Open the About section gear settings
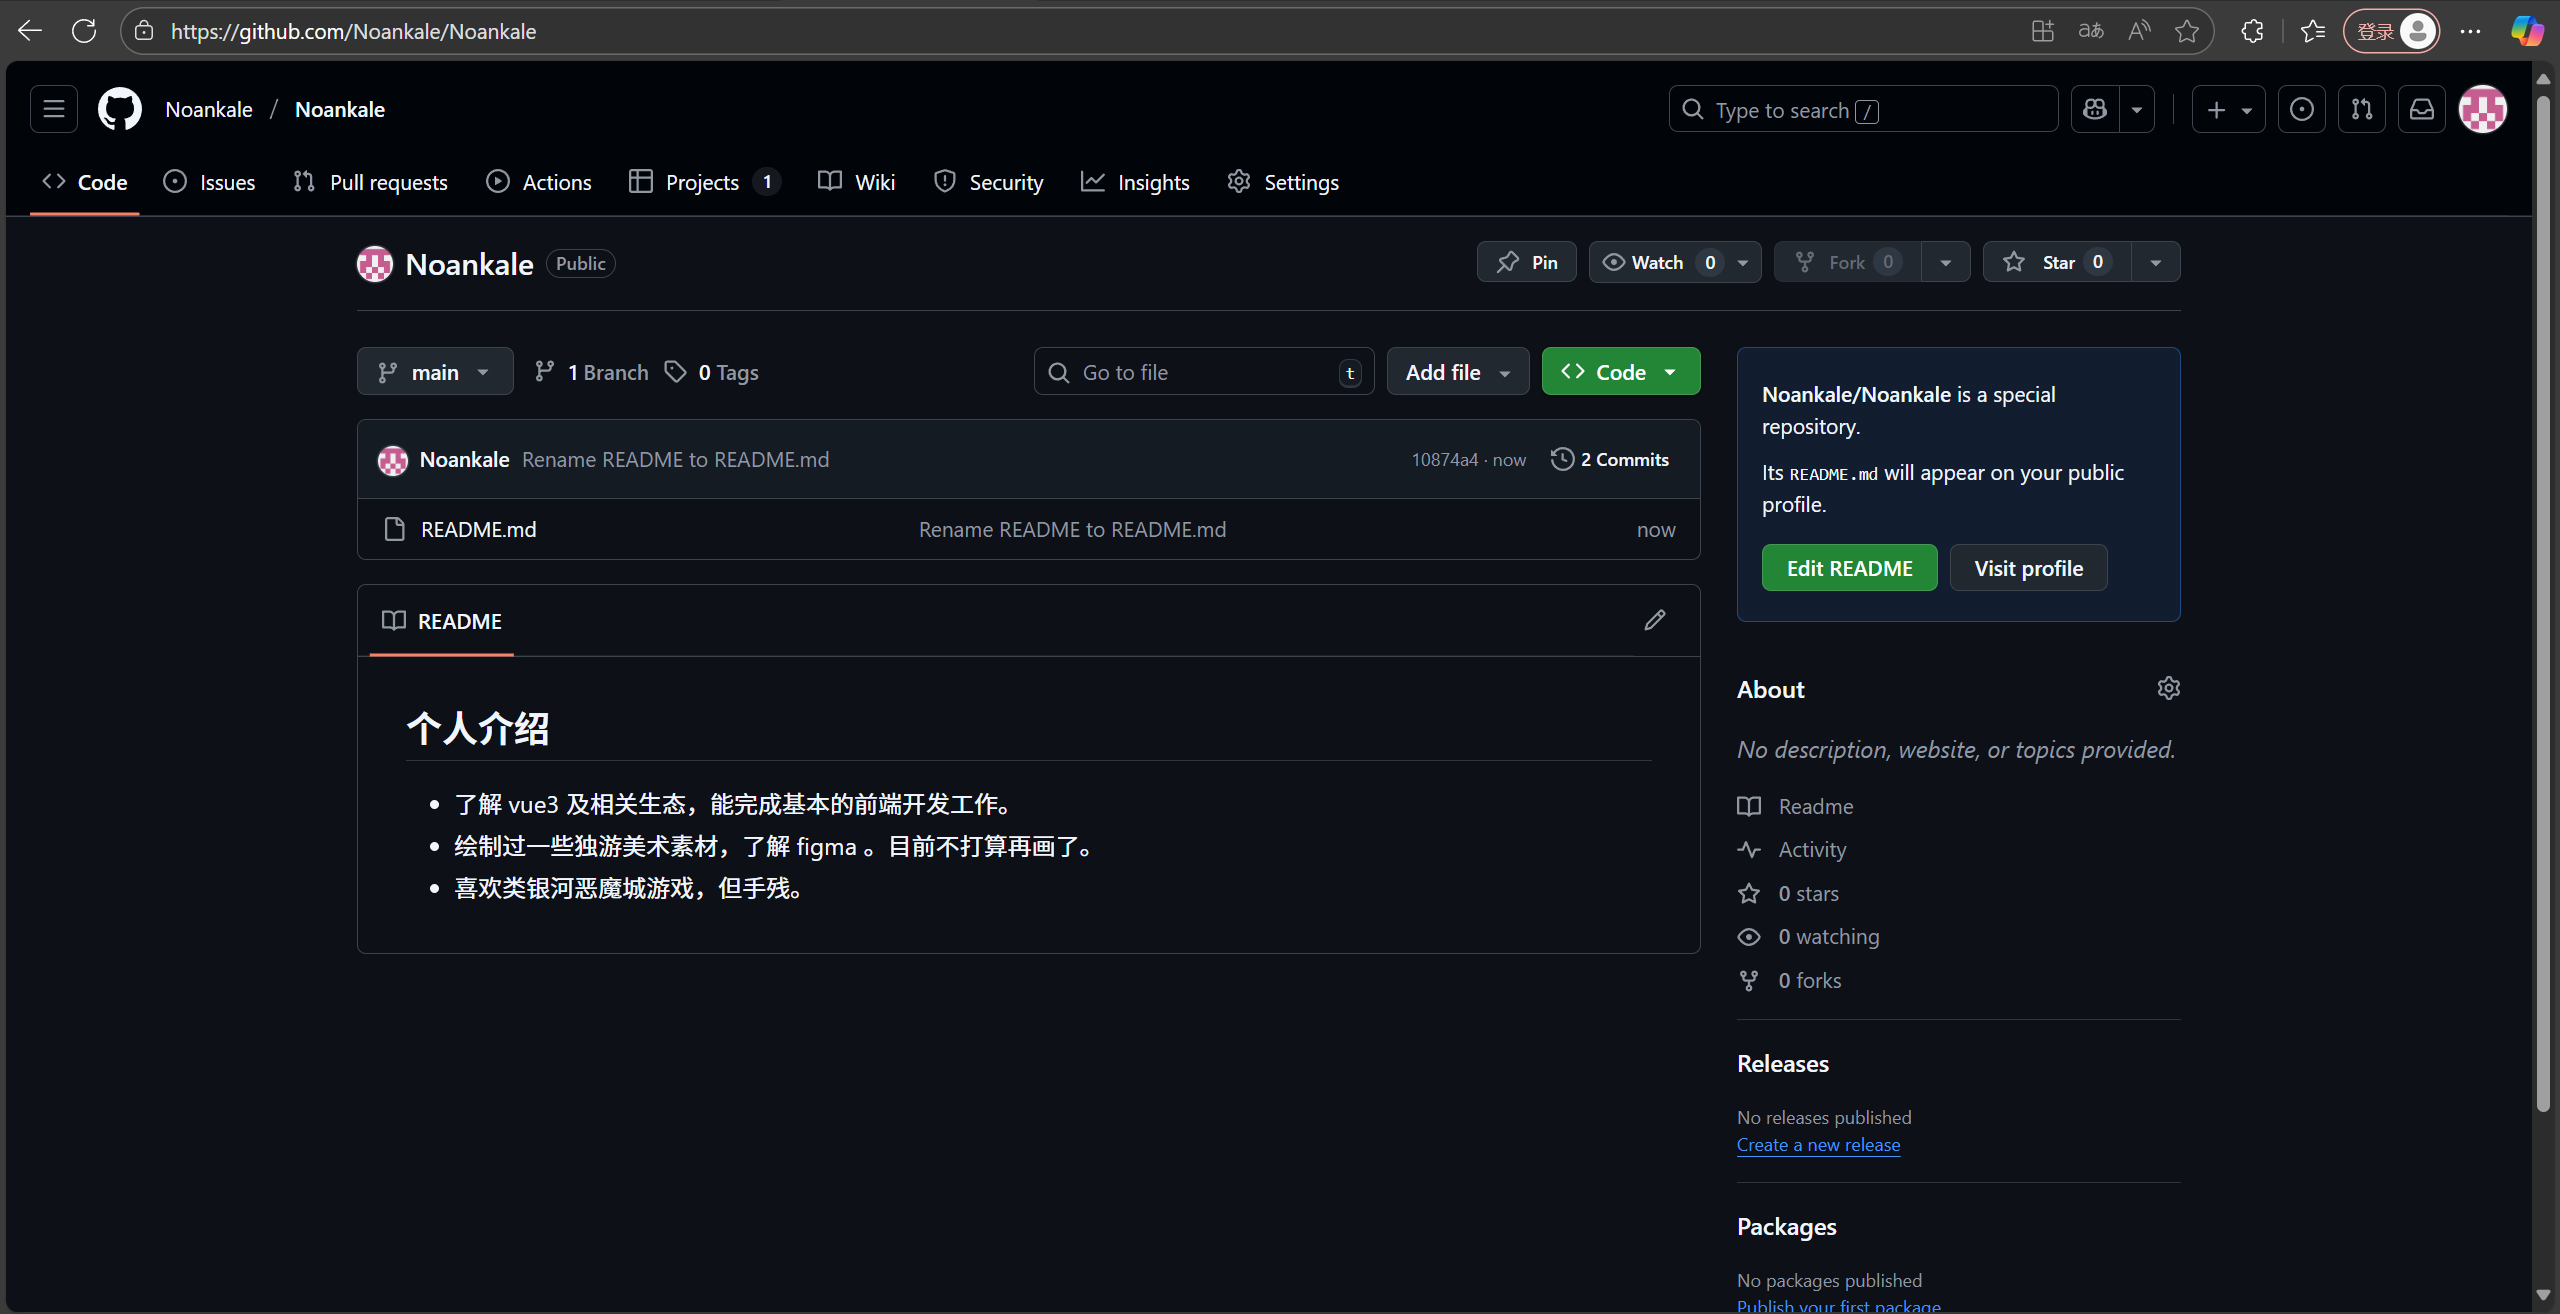The image size is (2560, 1314). tap(2168, 688)
